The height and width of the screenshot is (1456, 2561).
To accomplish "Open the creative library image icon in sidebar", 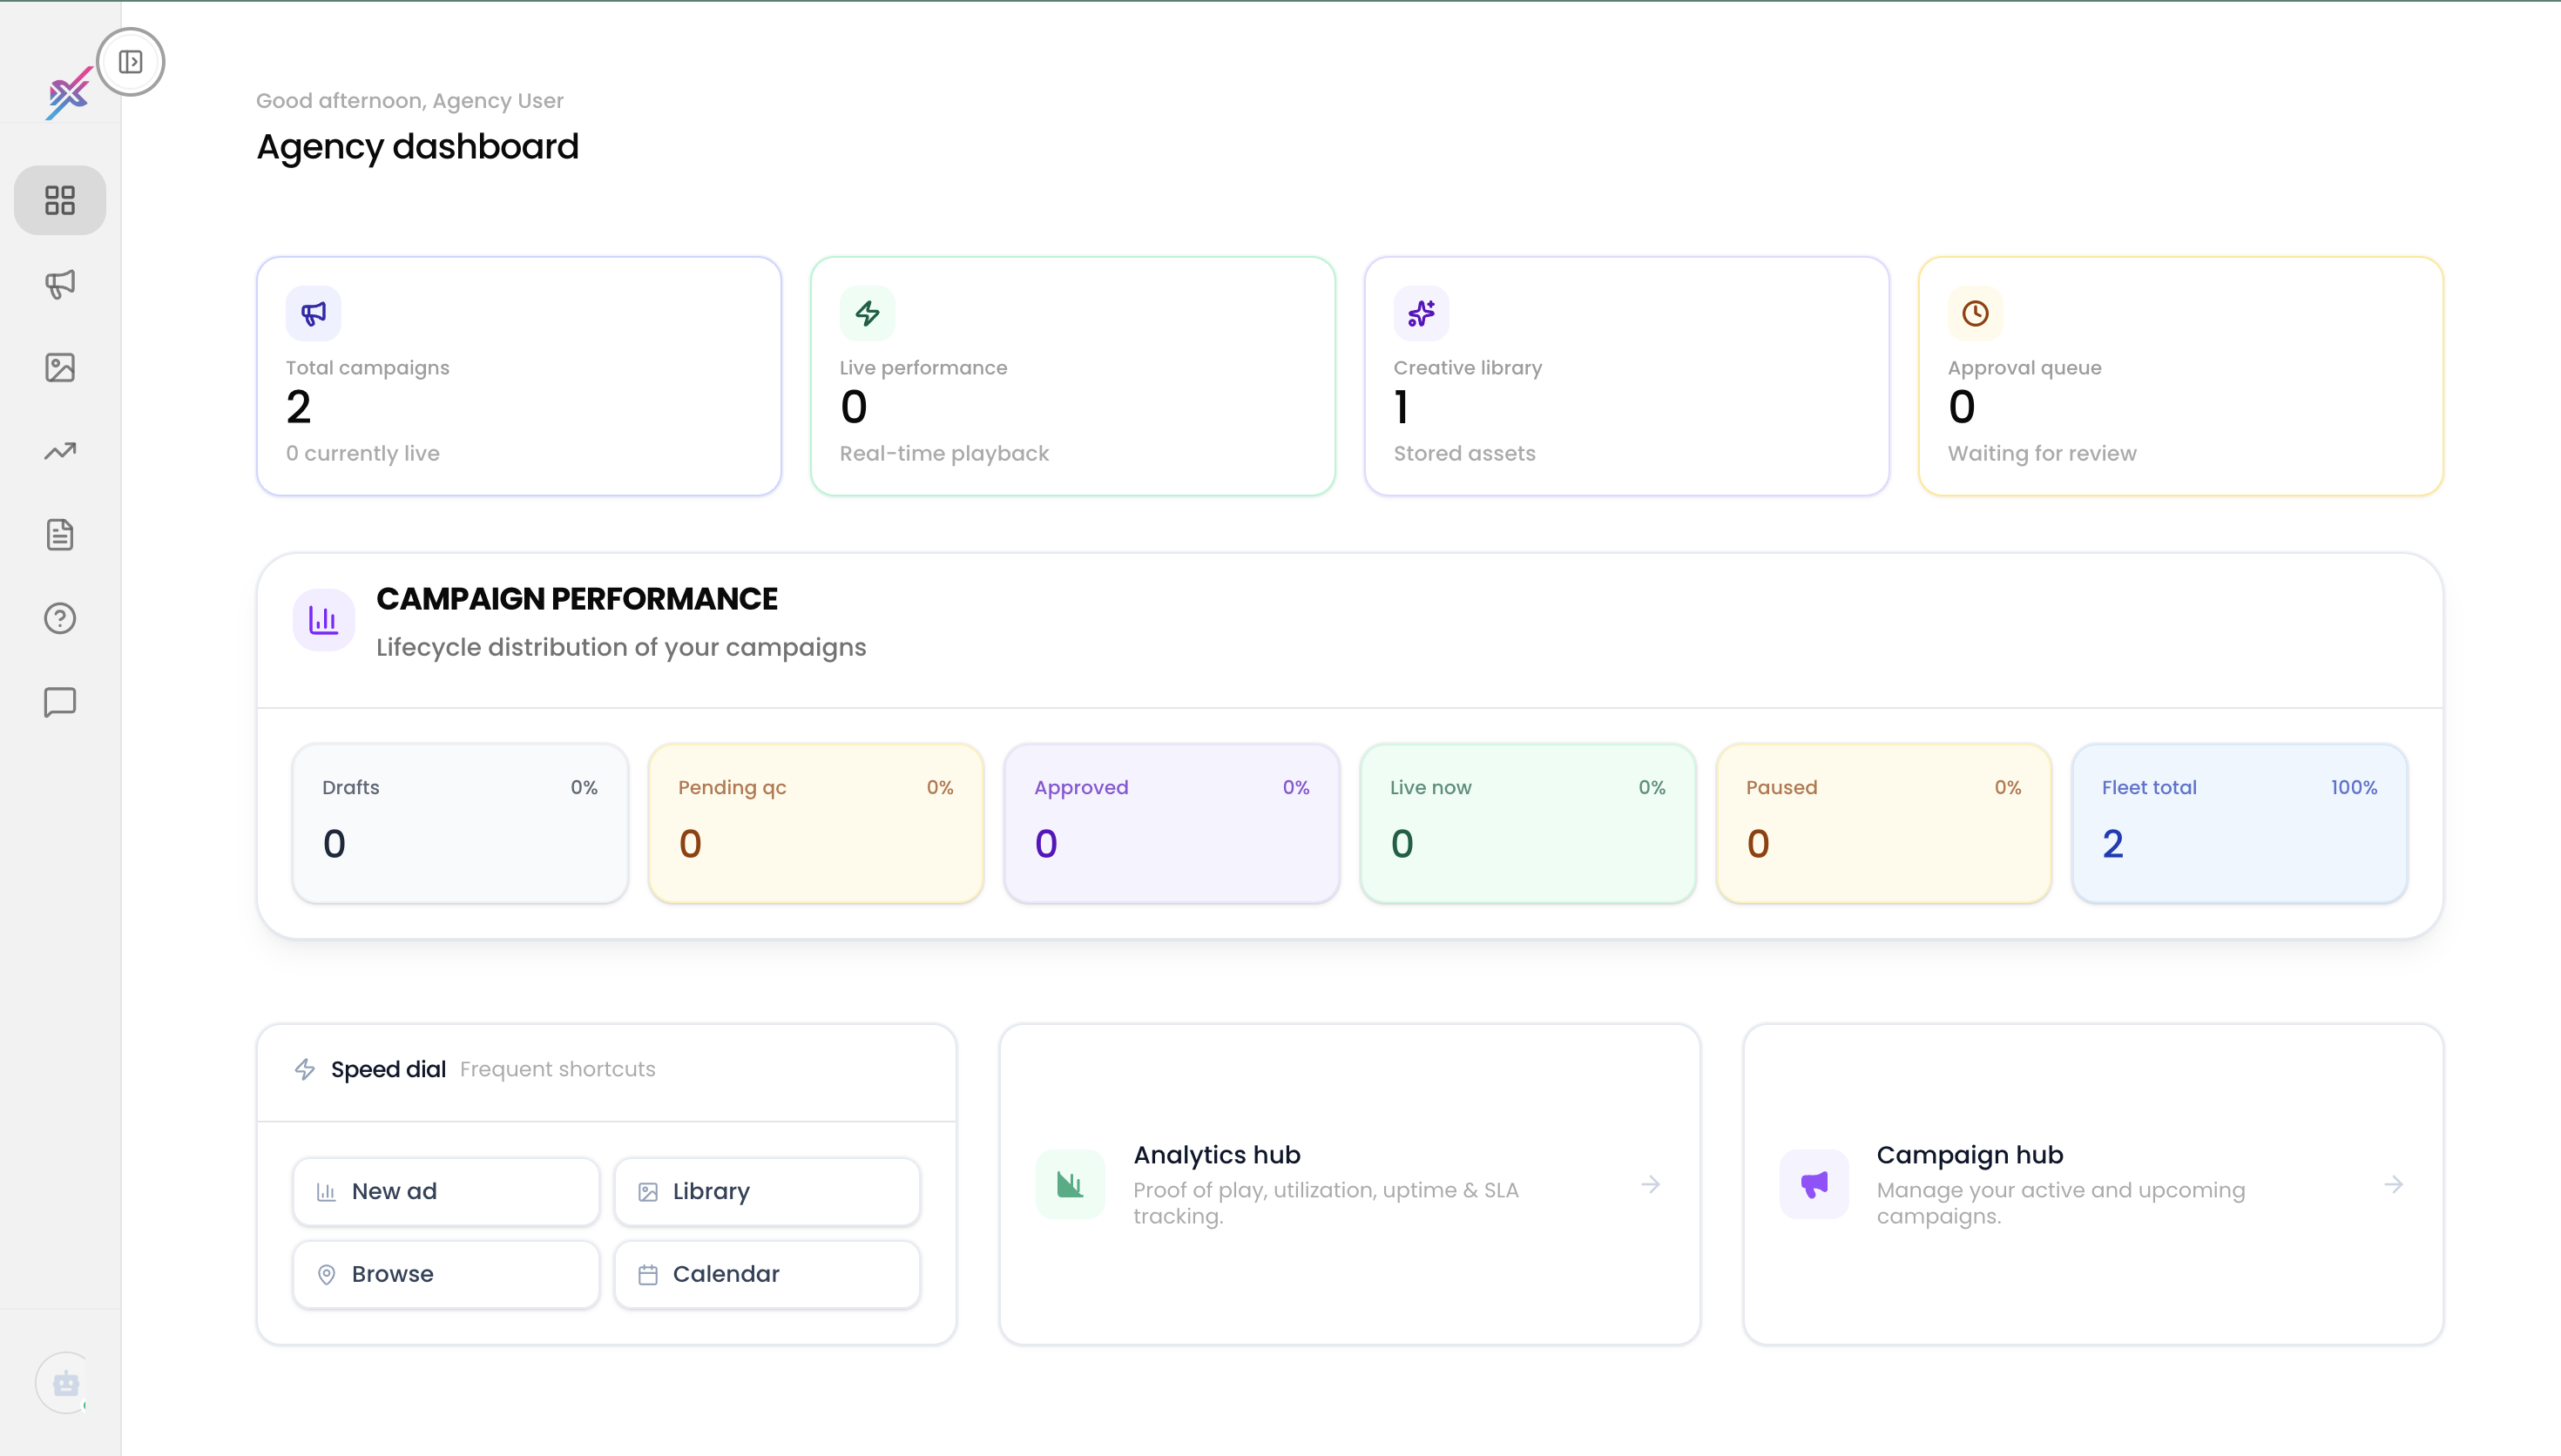I will [x=60, y=367].
